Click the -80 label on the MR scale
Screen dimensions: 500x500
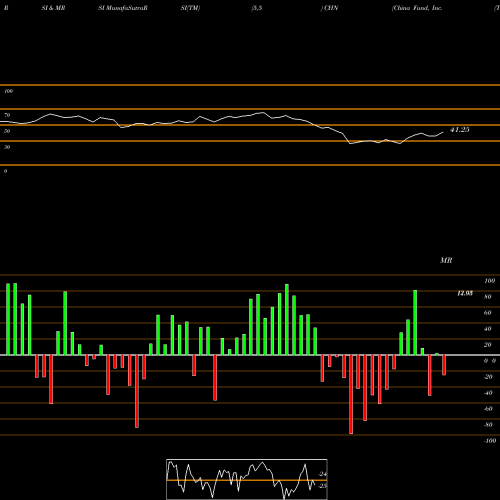pos(488,425)
